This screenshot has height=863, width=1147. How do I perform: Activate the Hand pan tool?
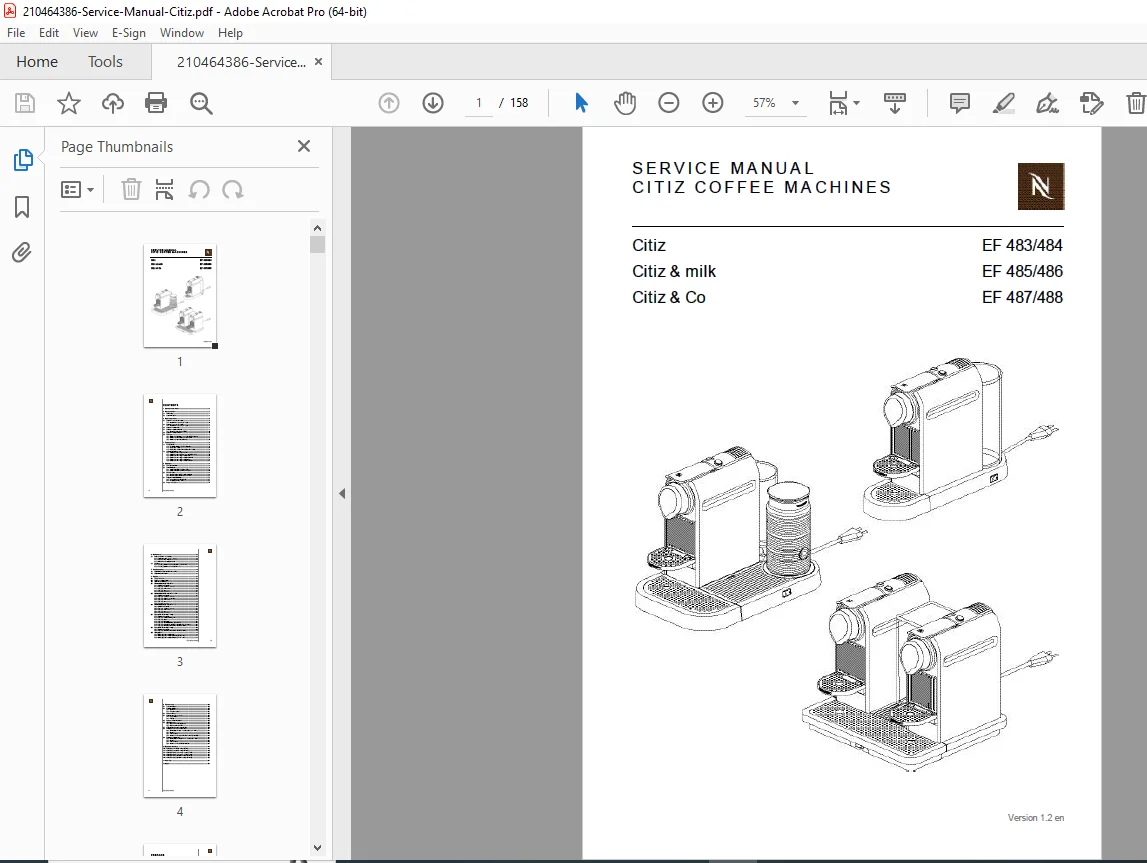(625, 103)
